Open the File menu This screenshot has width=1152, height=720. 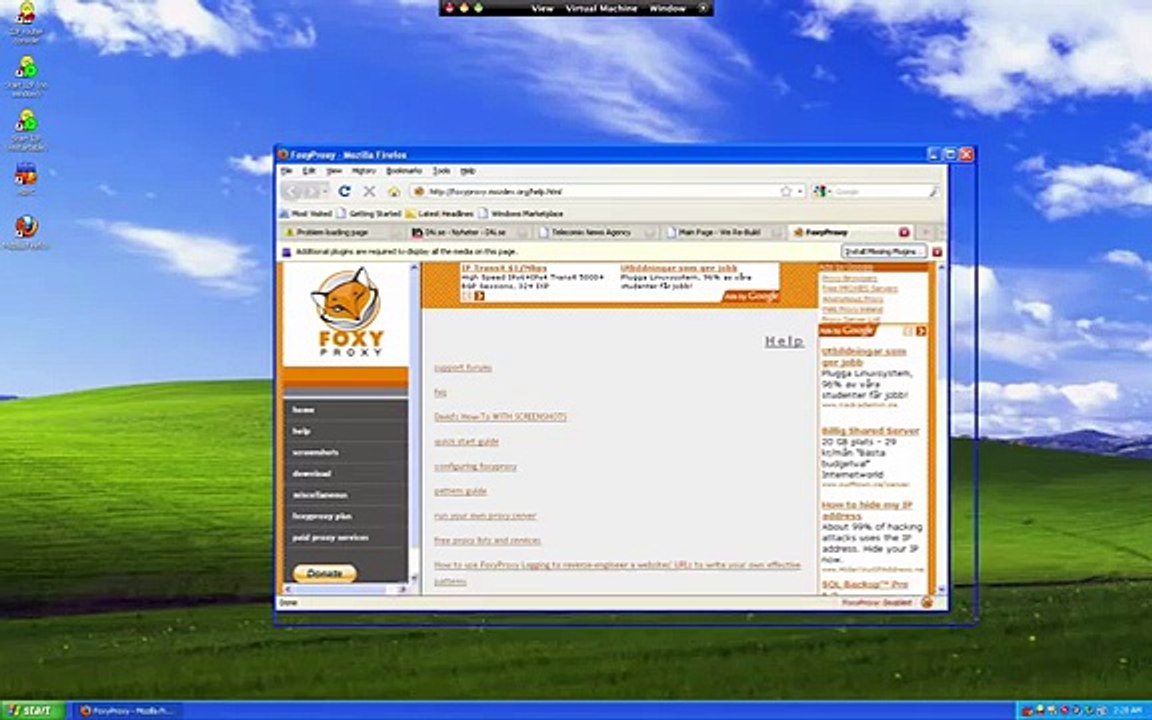tap(287, 170)
